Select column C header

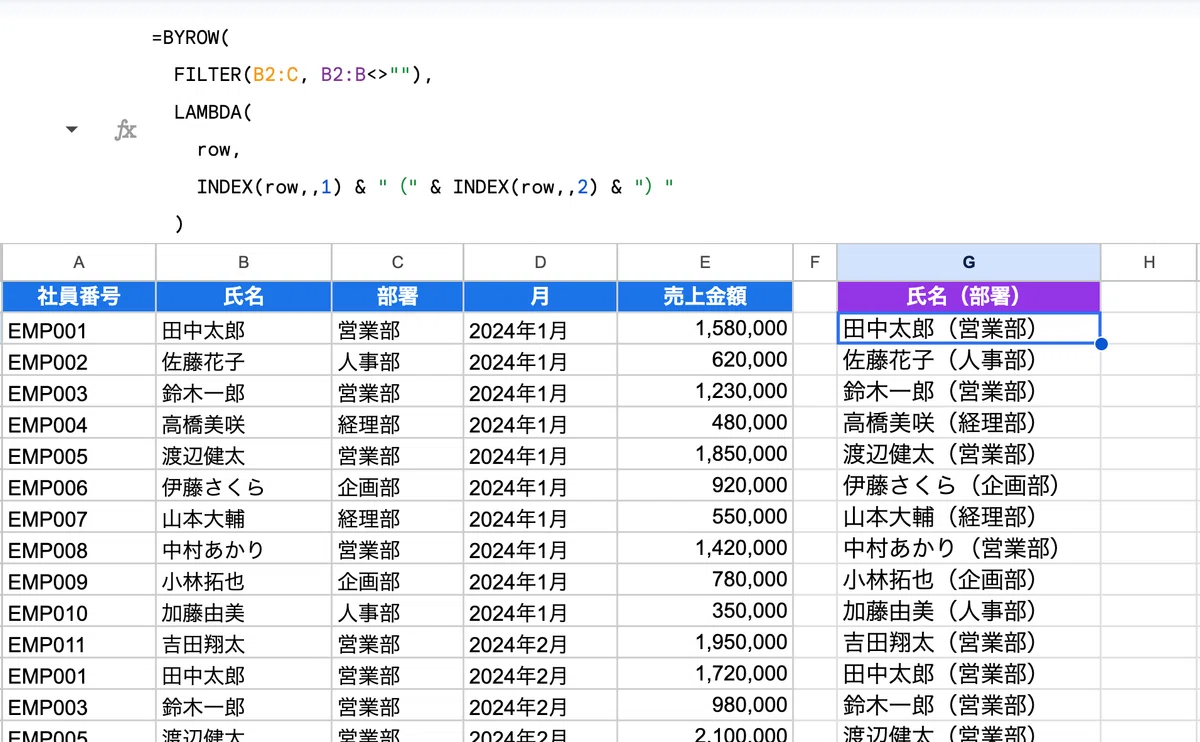[397, 262]
